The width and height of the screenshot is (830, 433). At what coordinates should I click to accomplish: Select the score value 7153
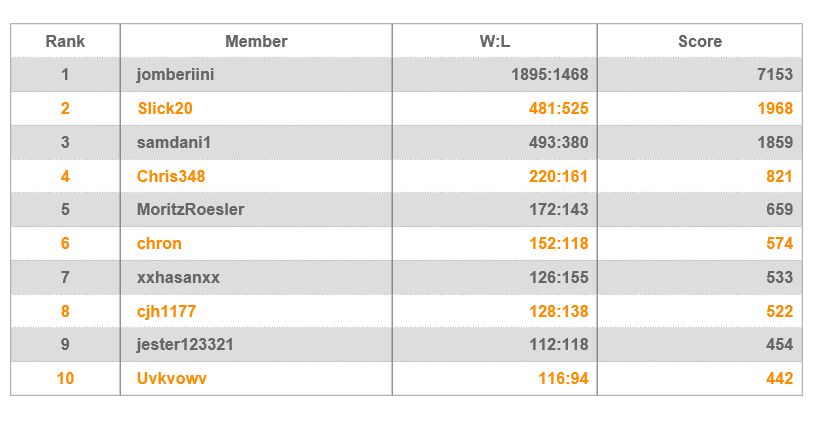pyautogui.click(x=775, y=75)
